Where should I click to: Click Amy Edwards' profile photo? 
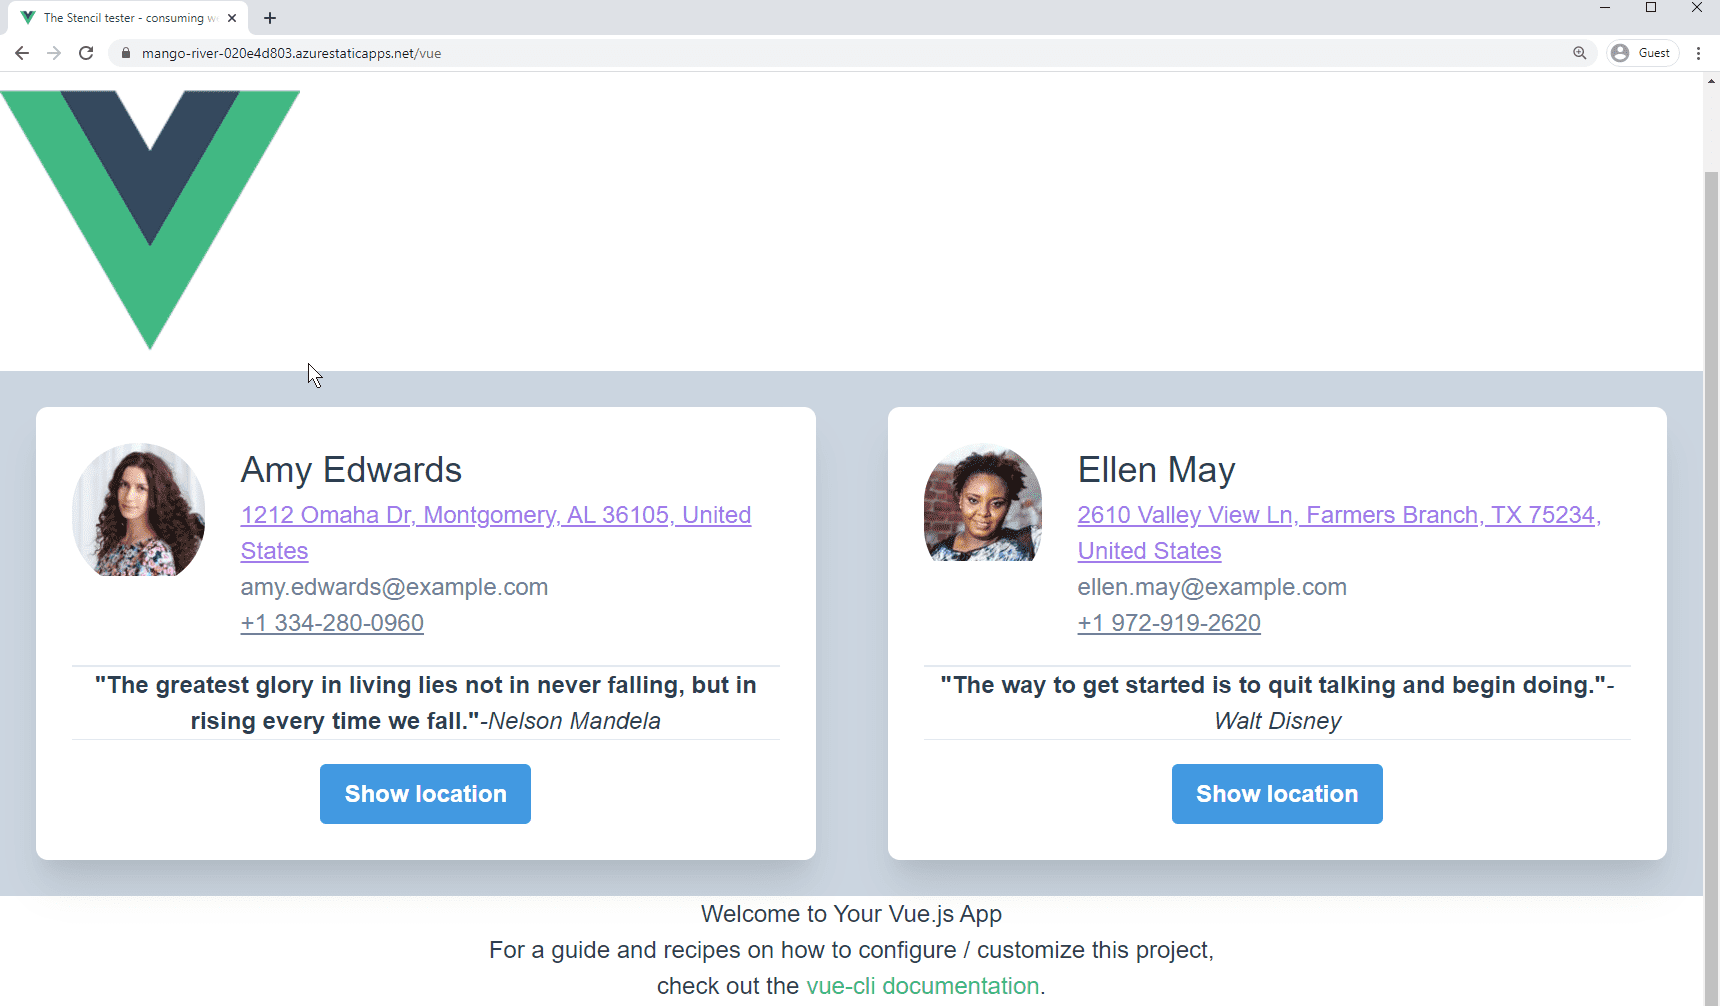[139, 510]
